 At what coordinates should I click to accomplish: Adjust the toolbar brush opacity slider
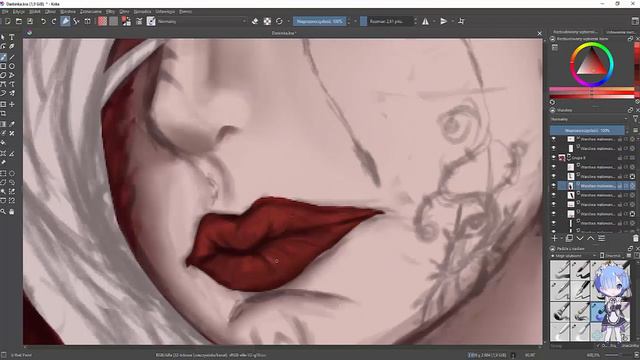pos(320,21)
